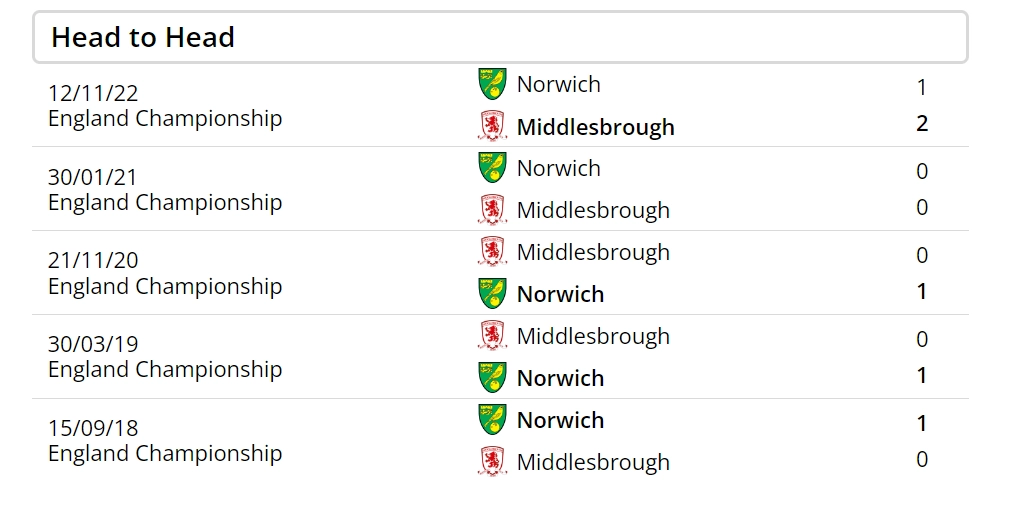Click Norwich crest in 15/09/18 match
The image size is (1009, 506).
coord(492,420)
